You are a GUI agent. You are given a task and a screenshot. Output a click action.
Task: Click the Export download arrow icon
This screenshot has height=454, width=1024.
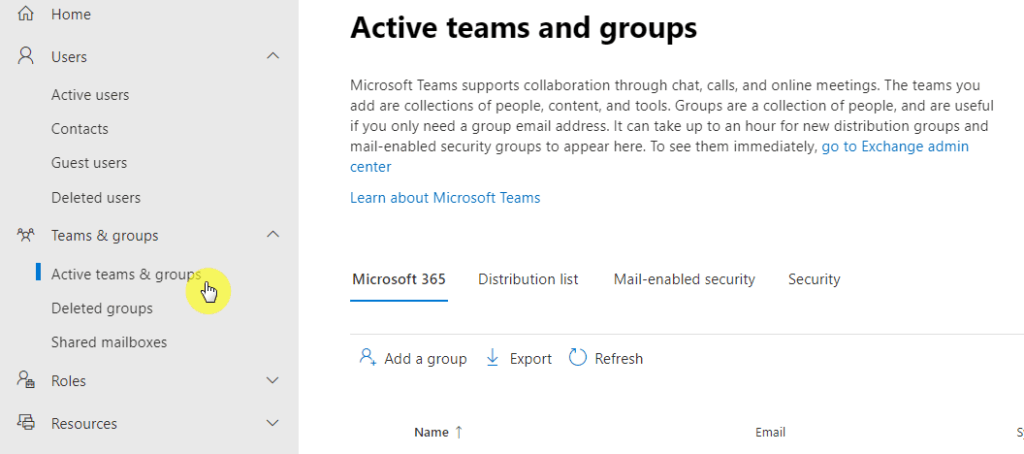point(492,357)
